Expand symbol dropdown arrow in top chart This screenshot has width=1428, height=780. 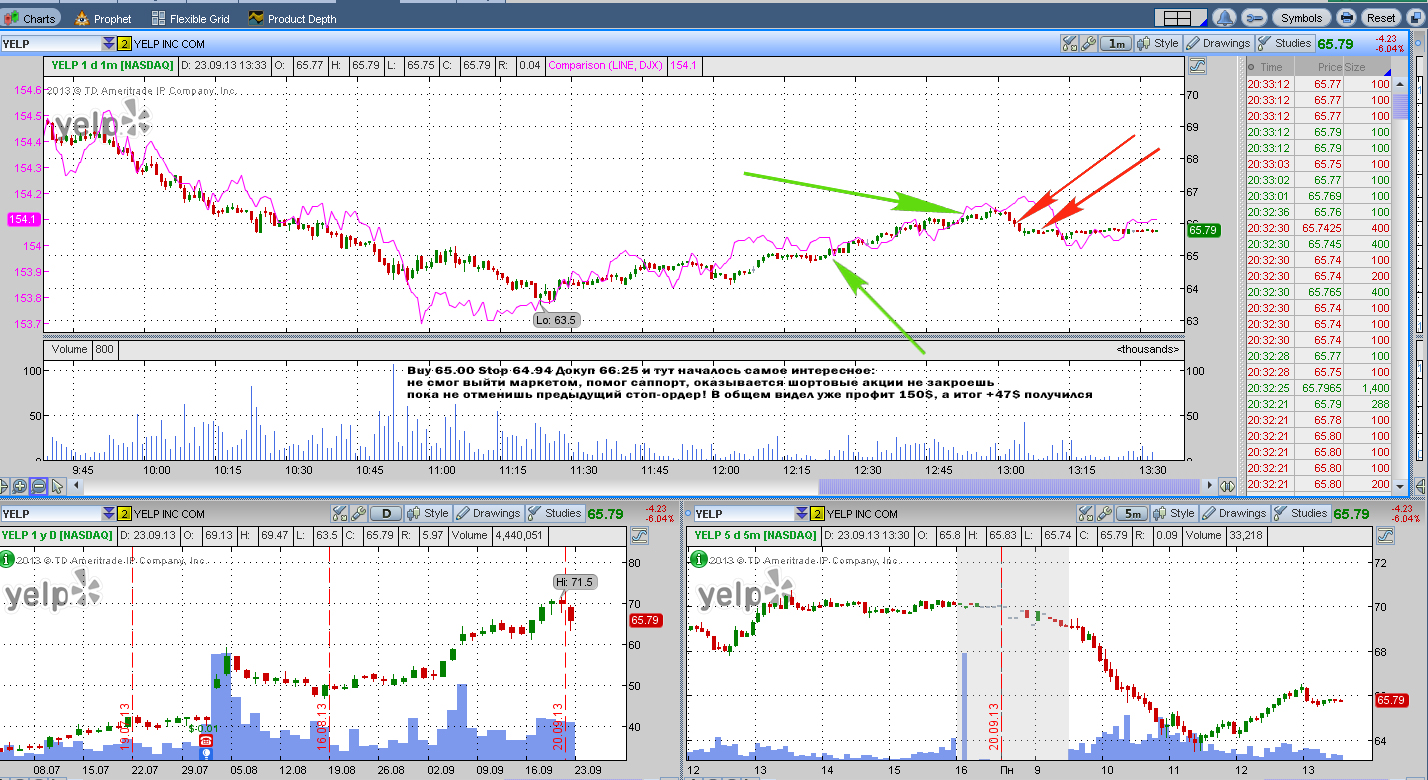(109, 44)
